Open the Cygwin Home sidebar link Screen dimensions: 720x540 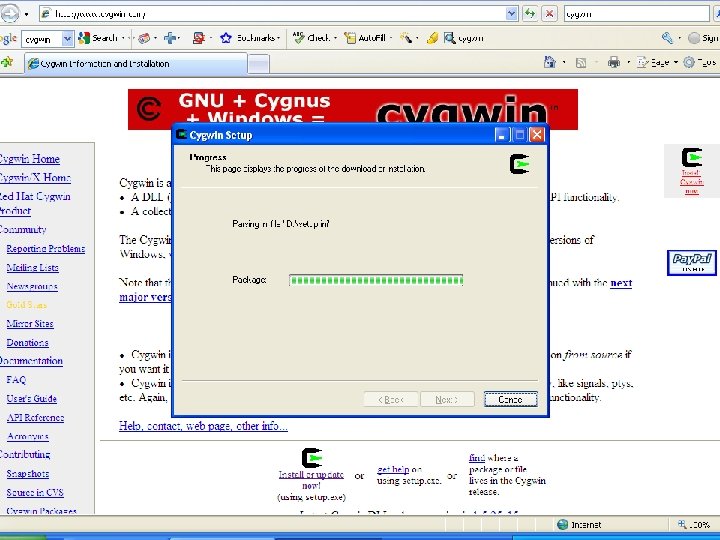click(29, 159)
